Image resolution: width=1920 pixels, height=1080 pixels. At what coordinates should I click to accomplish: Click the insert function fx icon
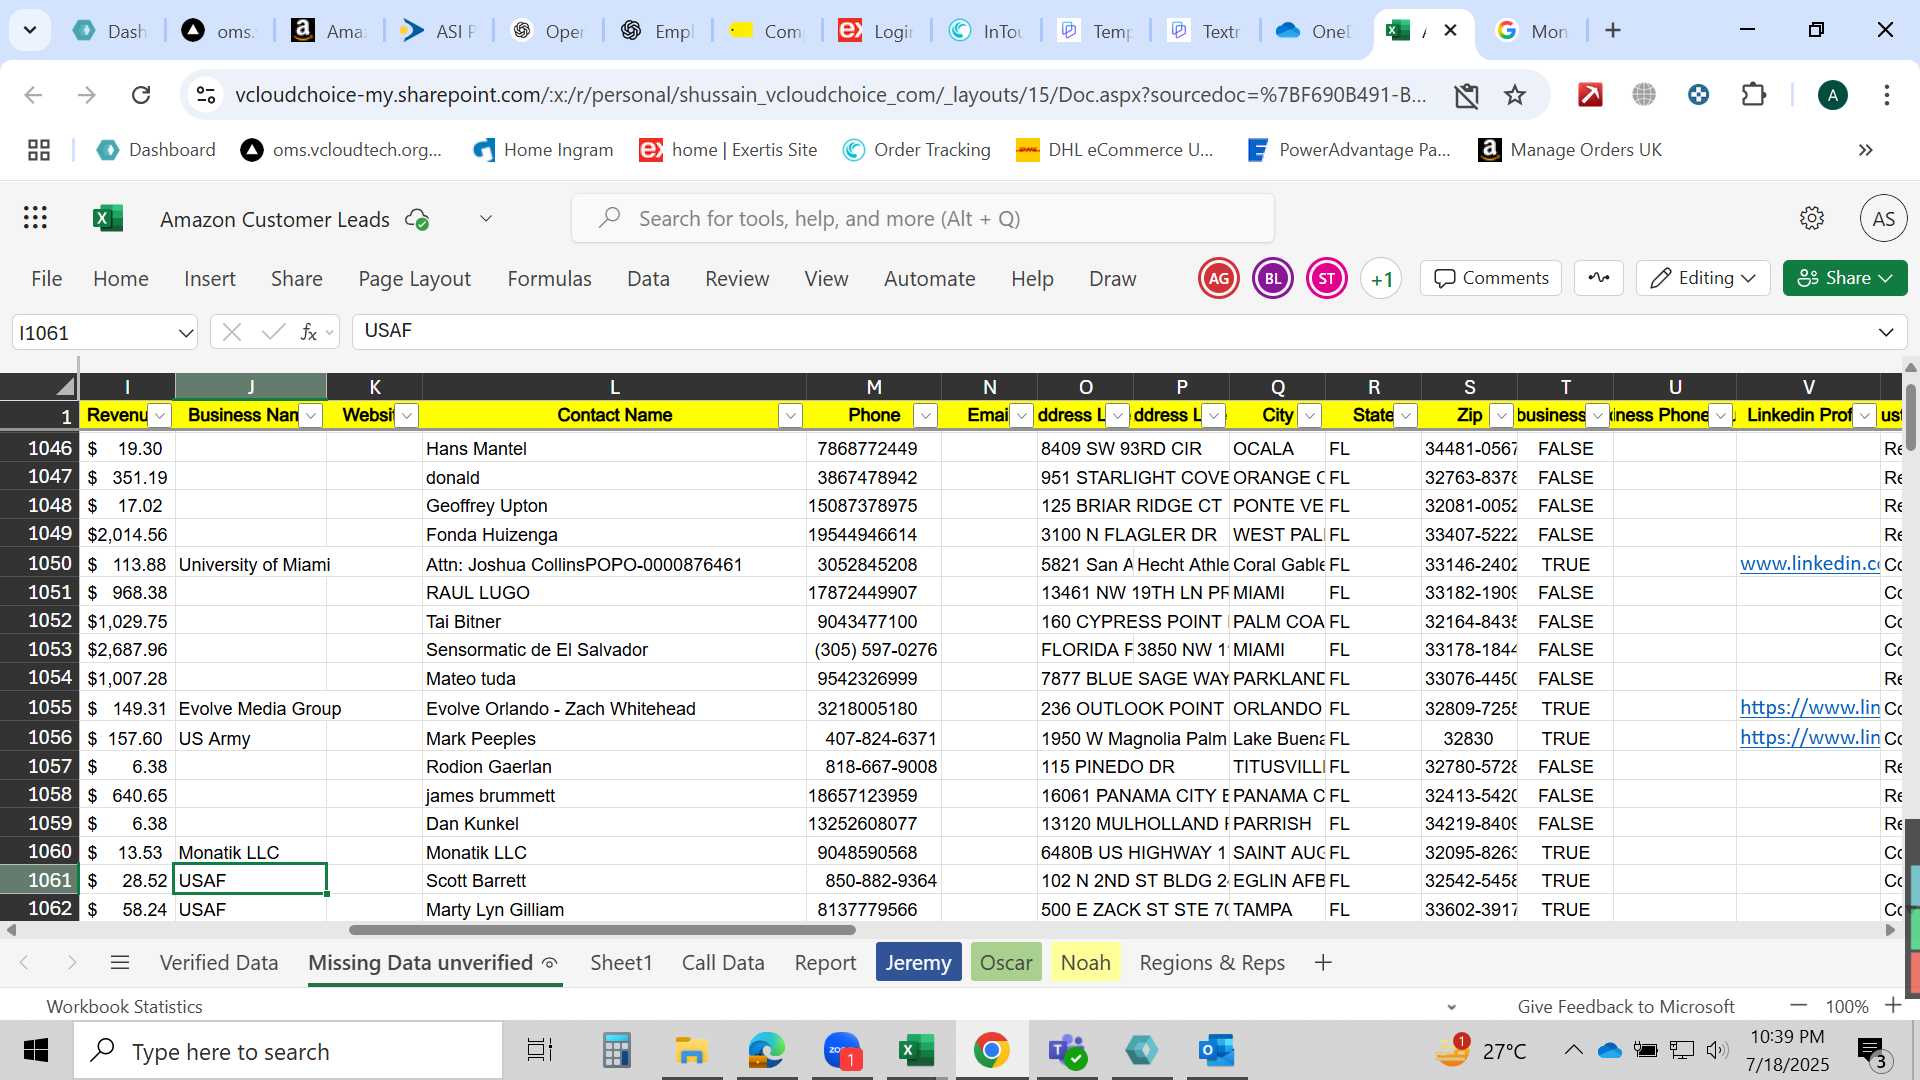click(x=309, y=332)
